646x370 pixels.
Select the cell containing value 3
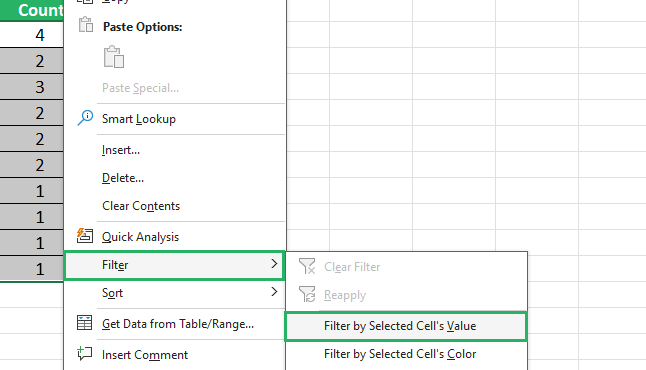(x=31, y=87)
